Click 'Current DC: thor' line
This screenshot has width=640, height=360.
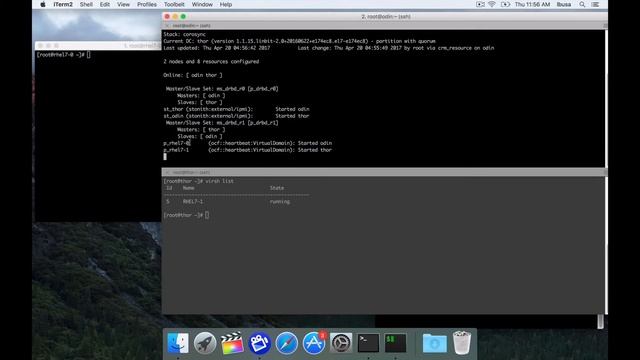(299, 41)
